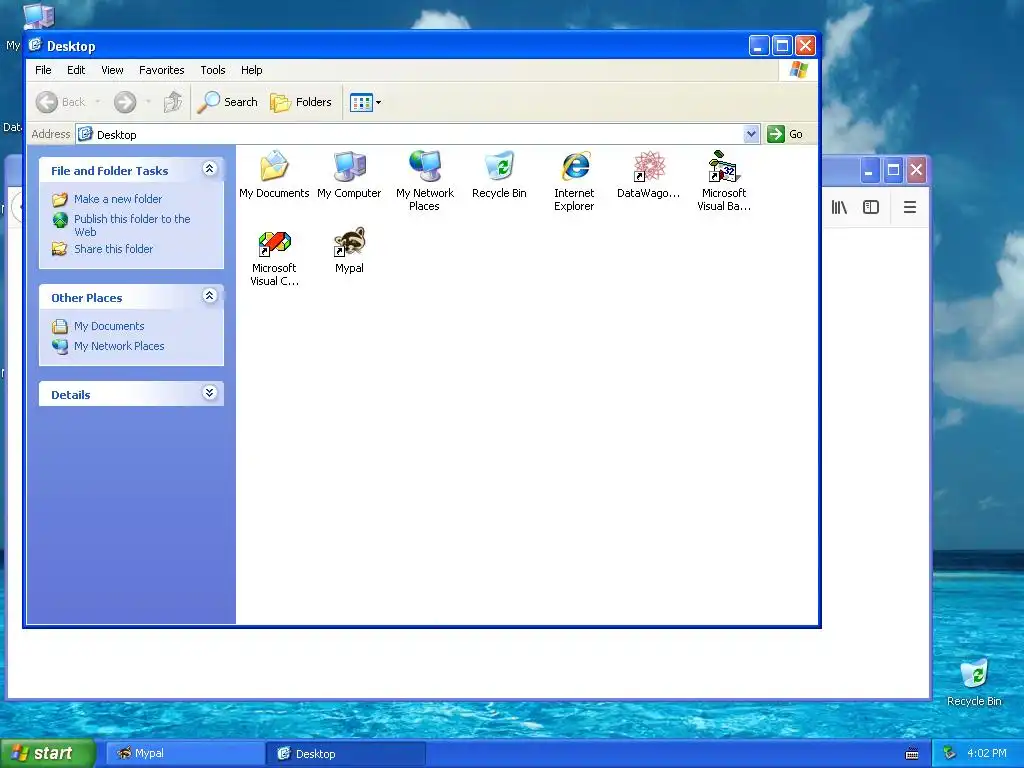Image resolution: width=1024 pixels, height=768 pixels.
Task: Click the Desktop taskbar button
Action: tap(346, 754)
